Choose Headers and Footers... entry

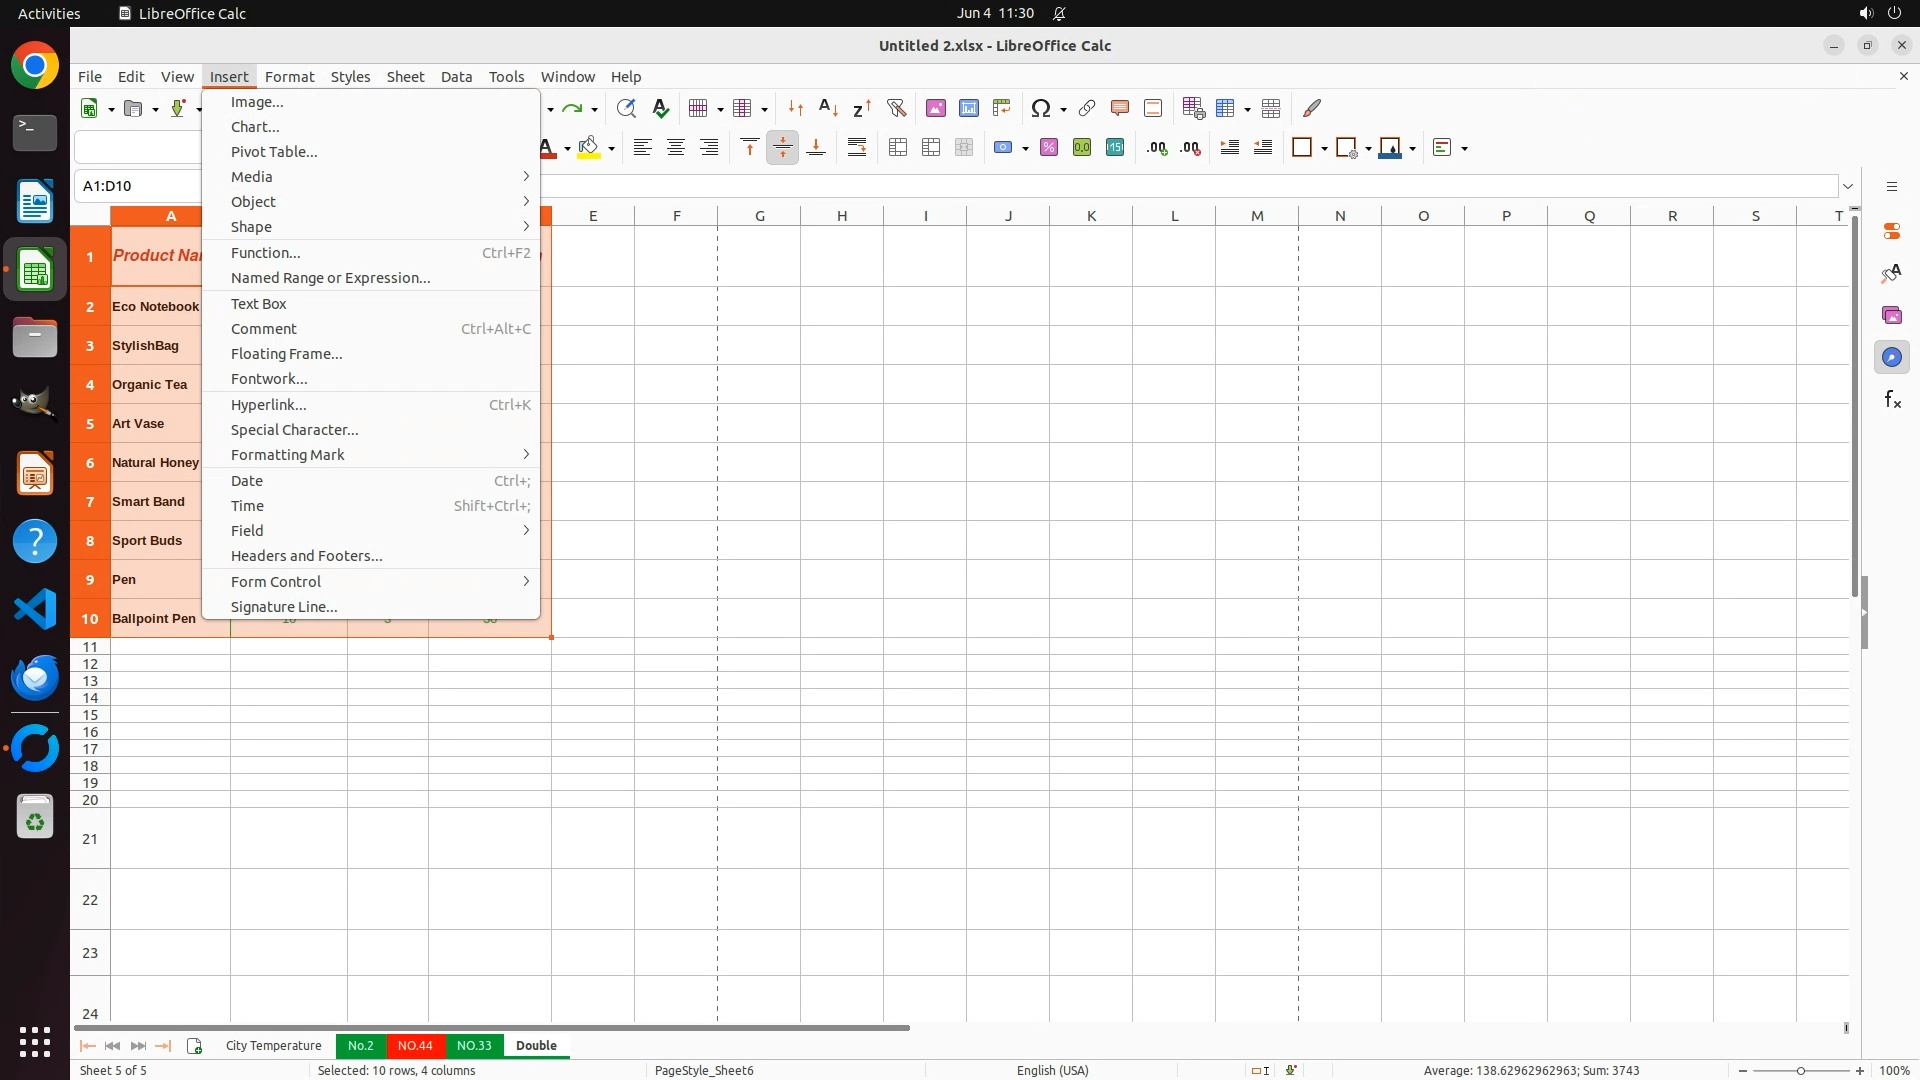306,556
